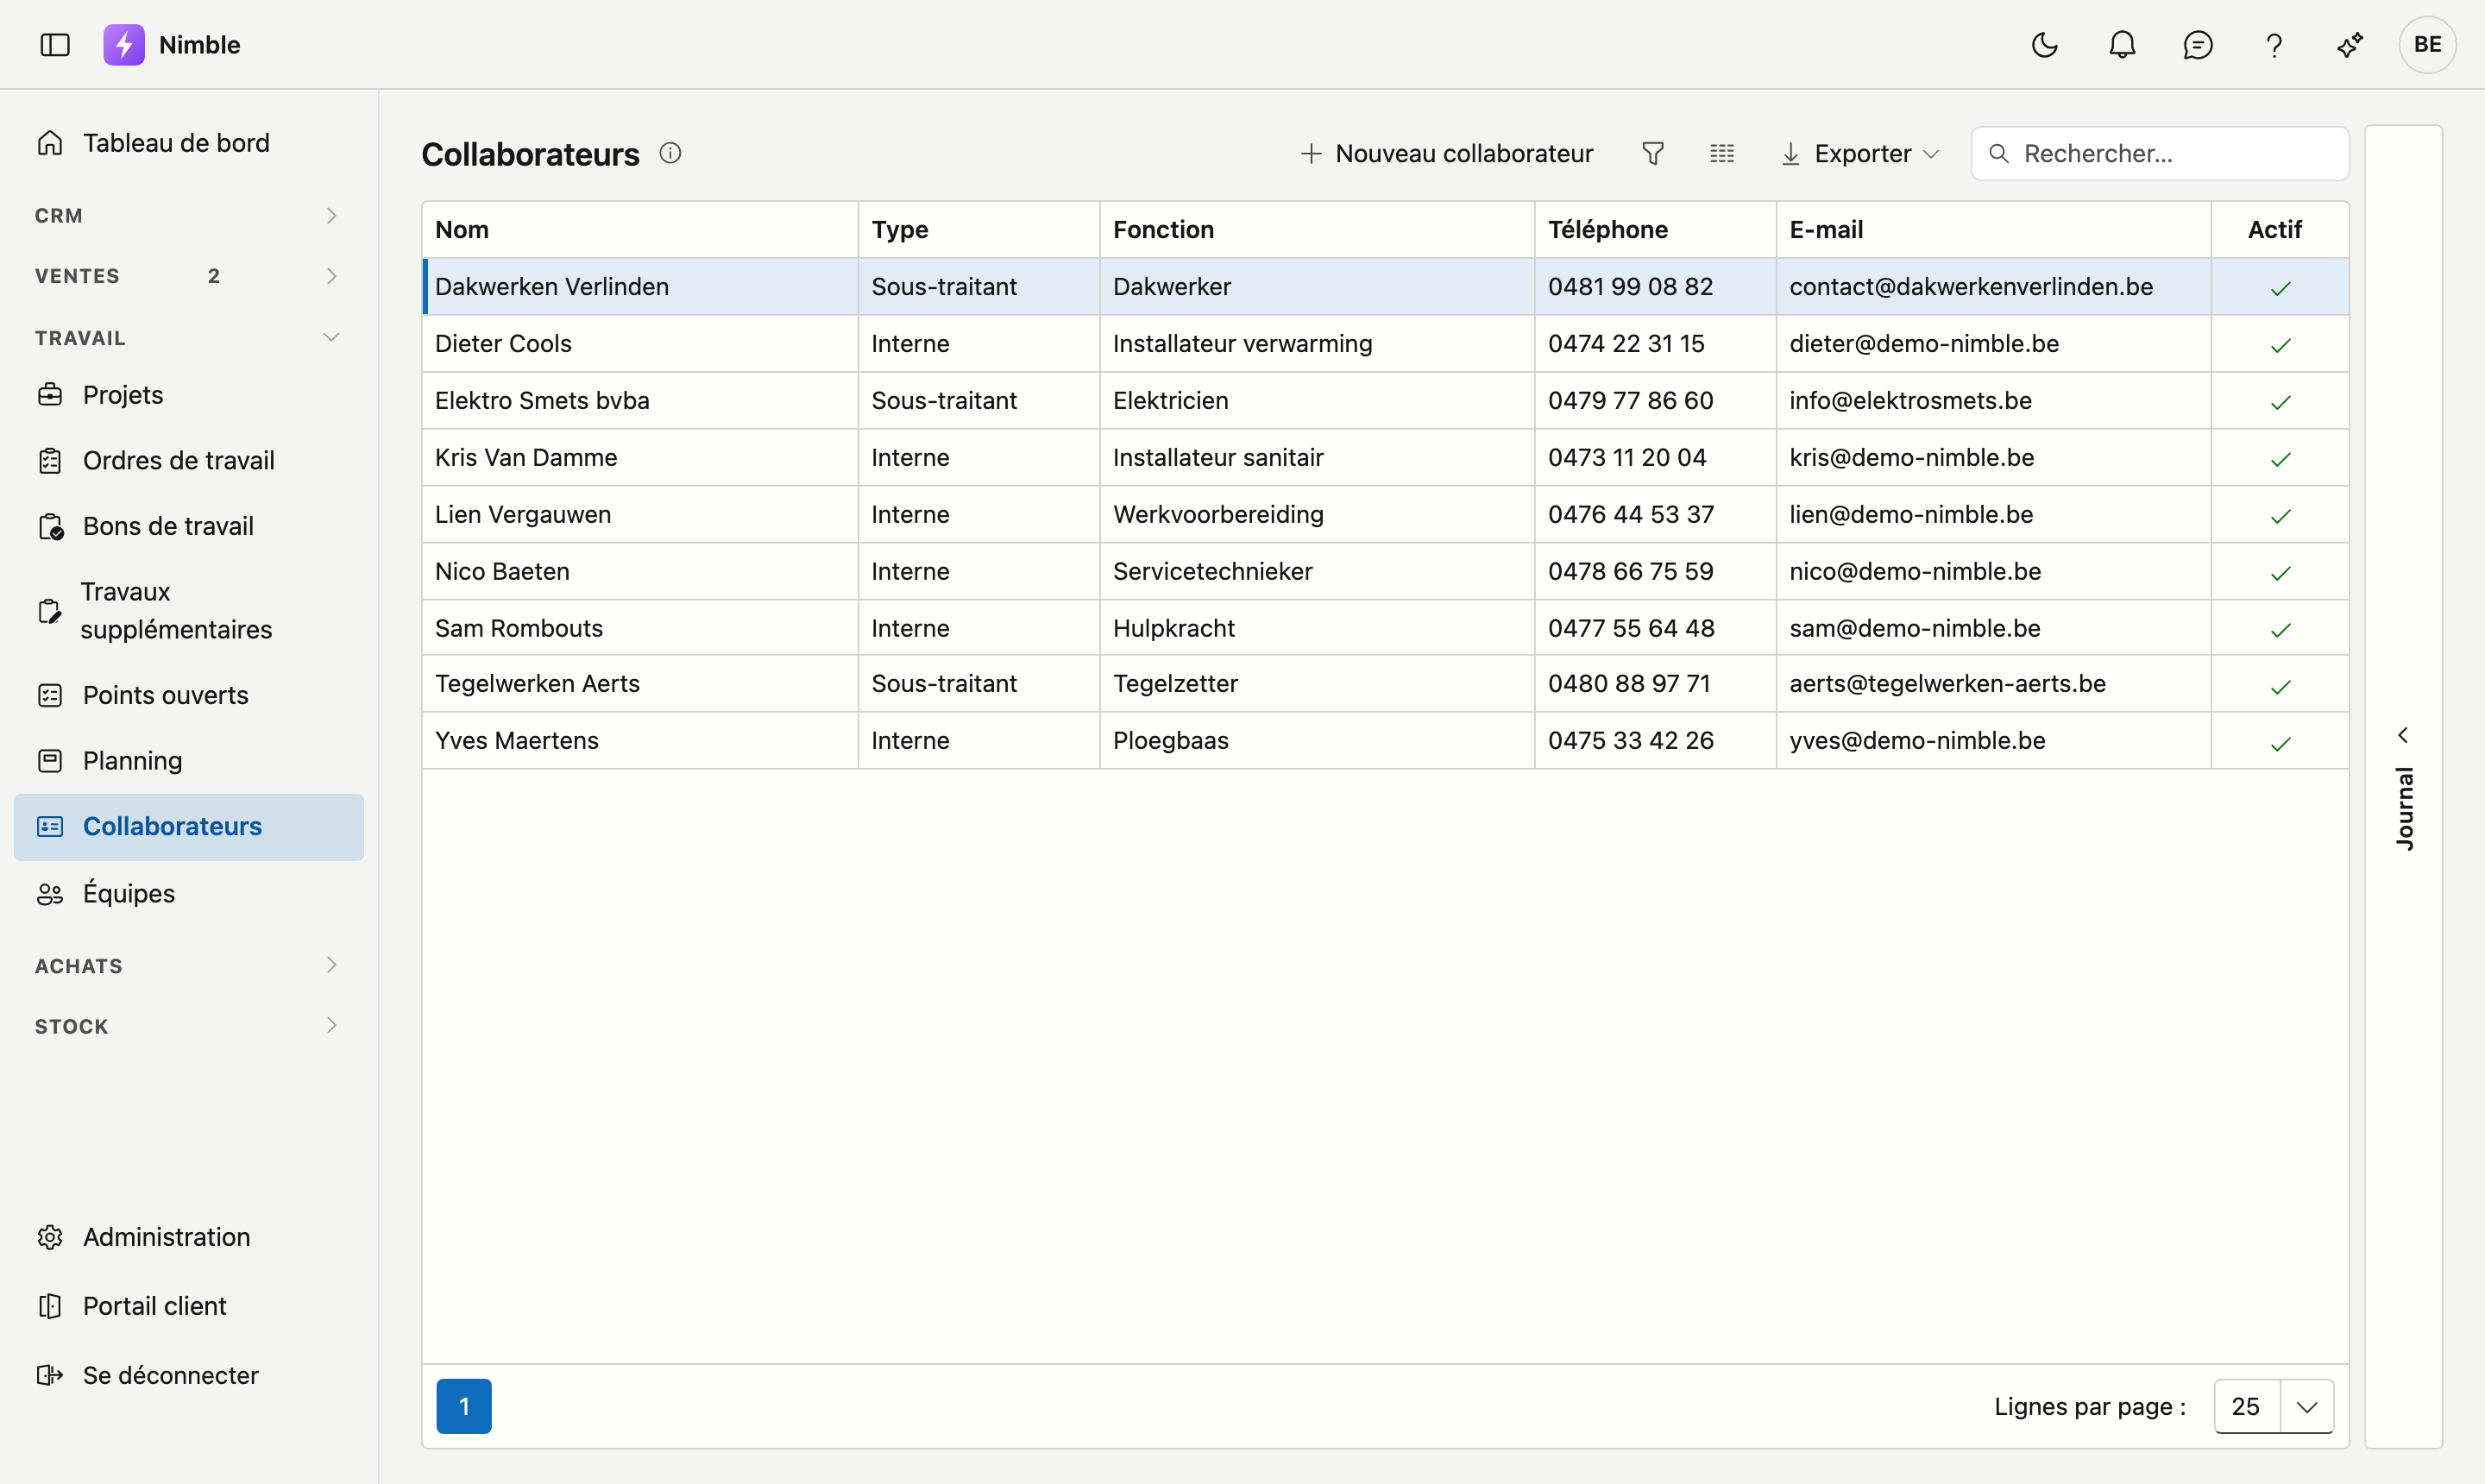
Task: Toggle Actif check for Nico Baeten
Action: click(2280, 573)
